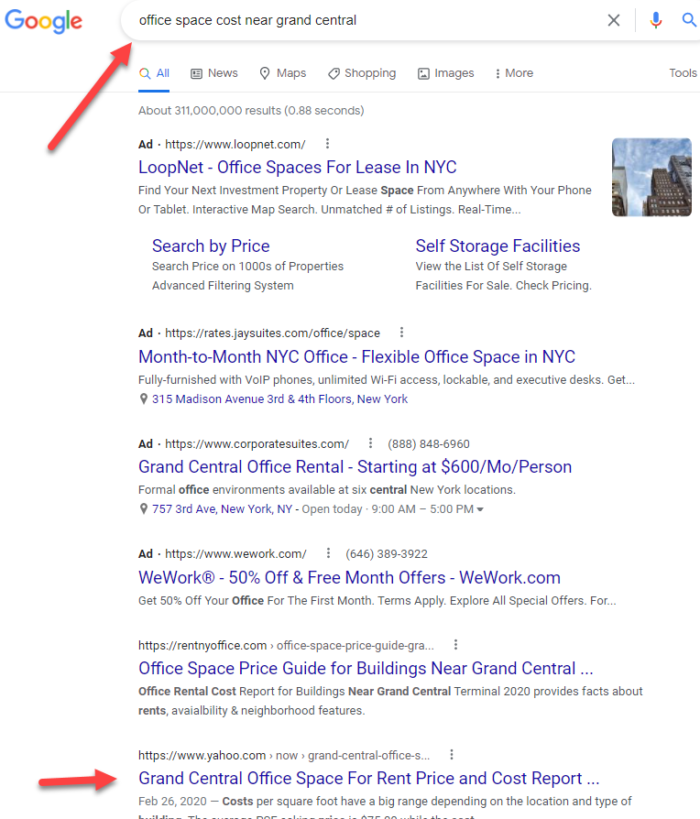
Task: Open Month-to-Month NYC Office result
Action: (x=357, y=357)
